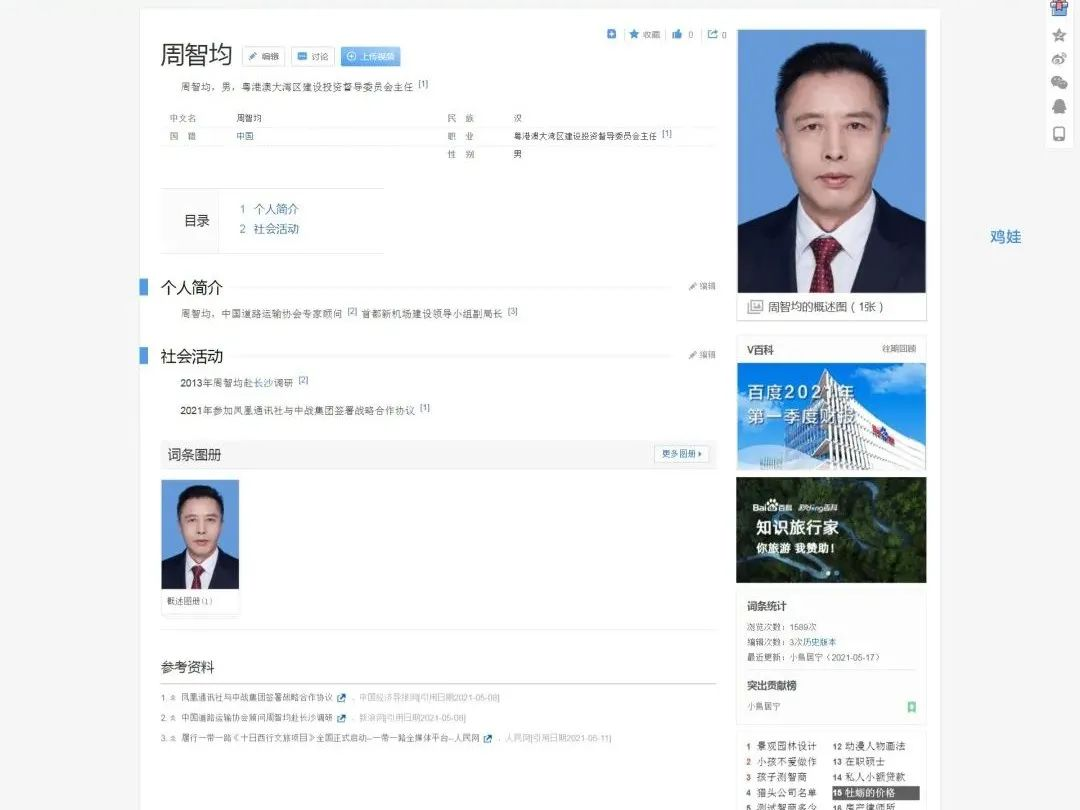Click the 编辑 edit button beside the title
The height and width of the screenshot is (810, 1080).
264,56
